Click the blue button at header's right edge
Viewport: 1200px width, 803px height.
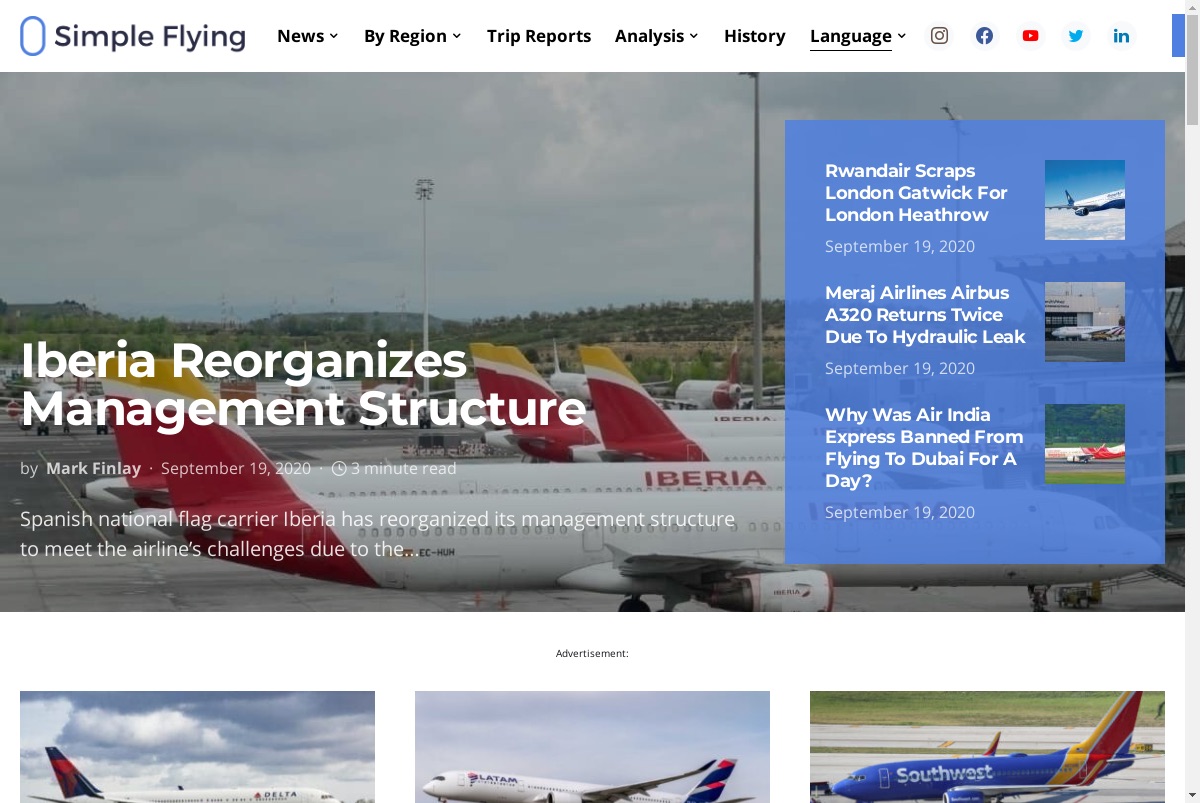1178,36
